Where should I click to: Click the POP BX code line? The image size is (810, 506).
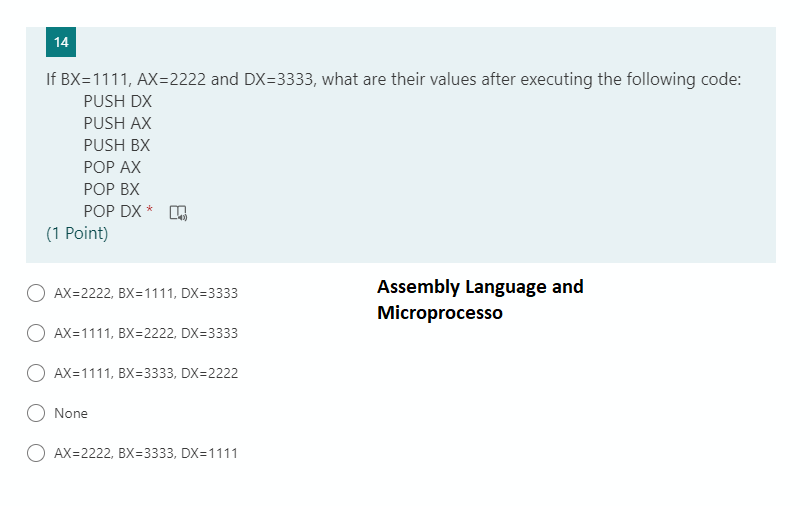[112, 189]
